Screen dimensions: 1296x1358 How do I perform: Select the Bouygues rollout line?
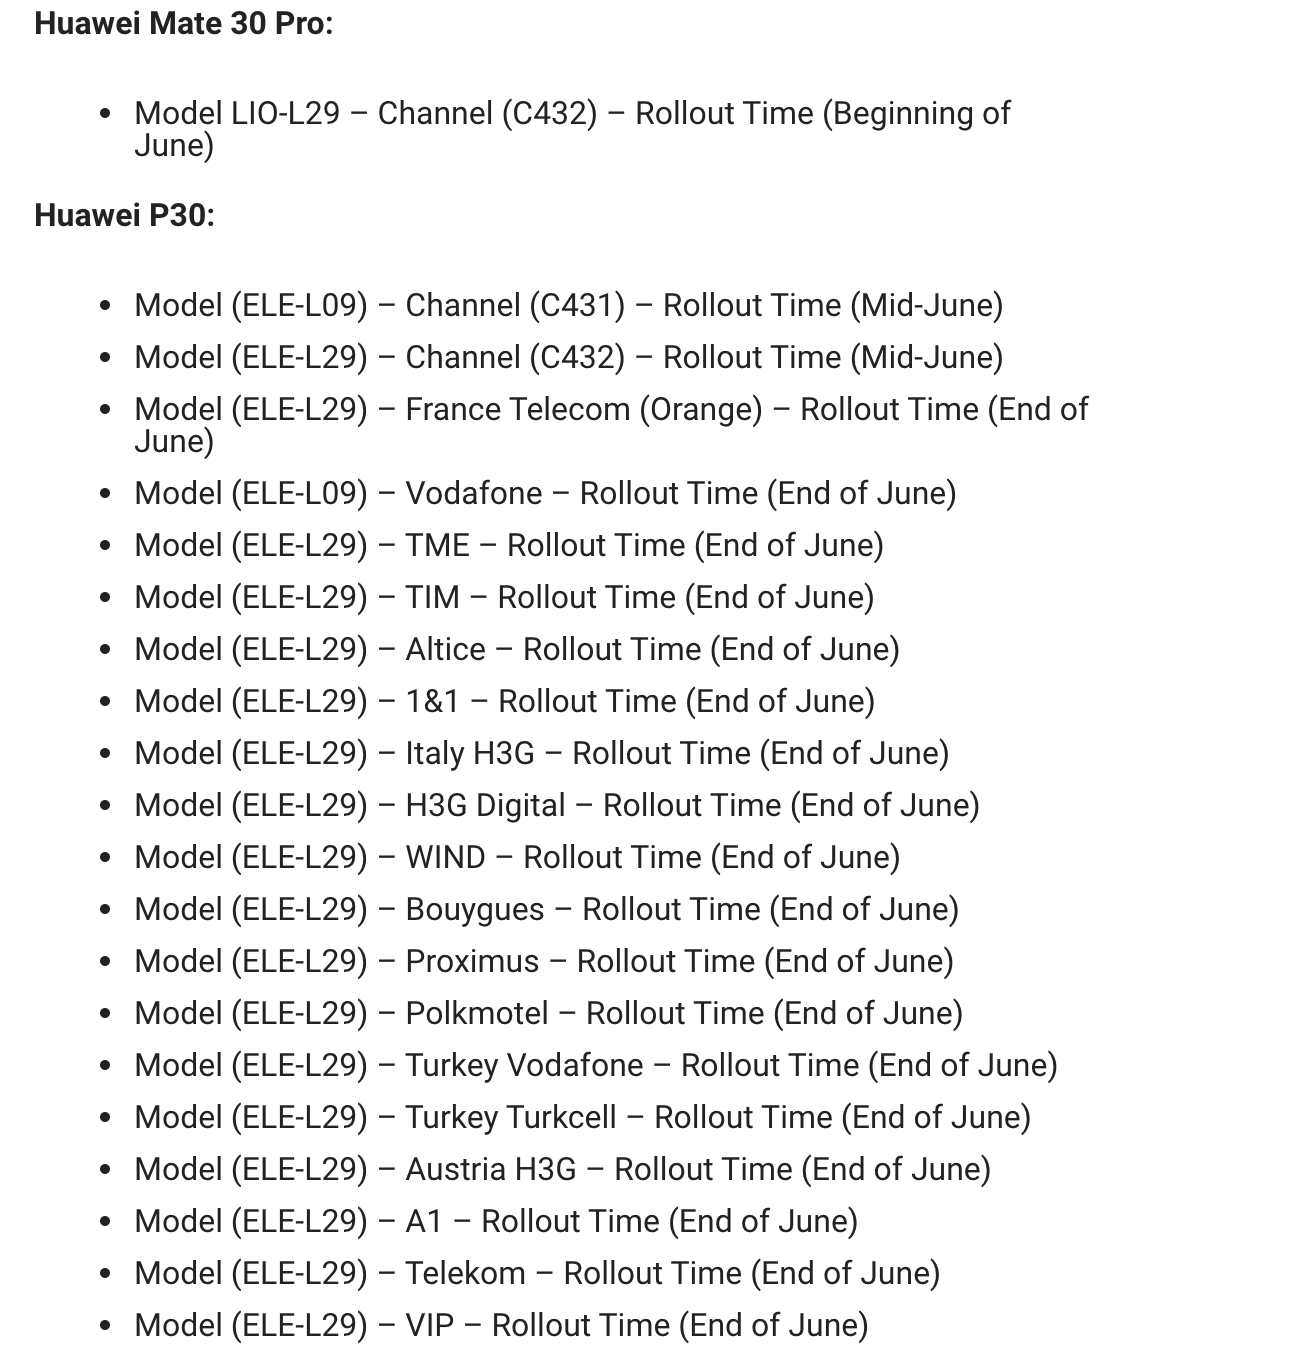(546, 909)
